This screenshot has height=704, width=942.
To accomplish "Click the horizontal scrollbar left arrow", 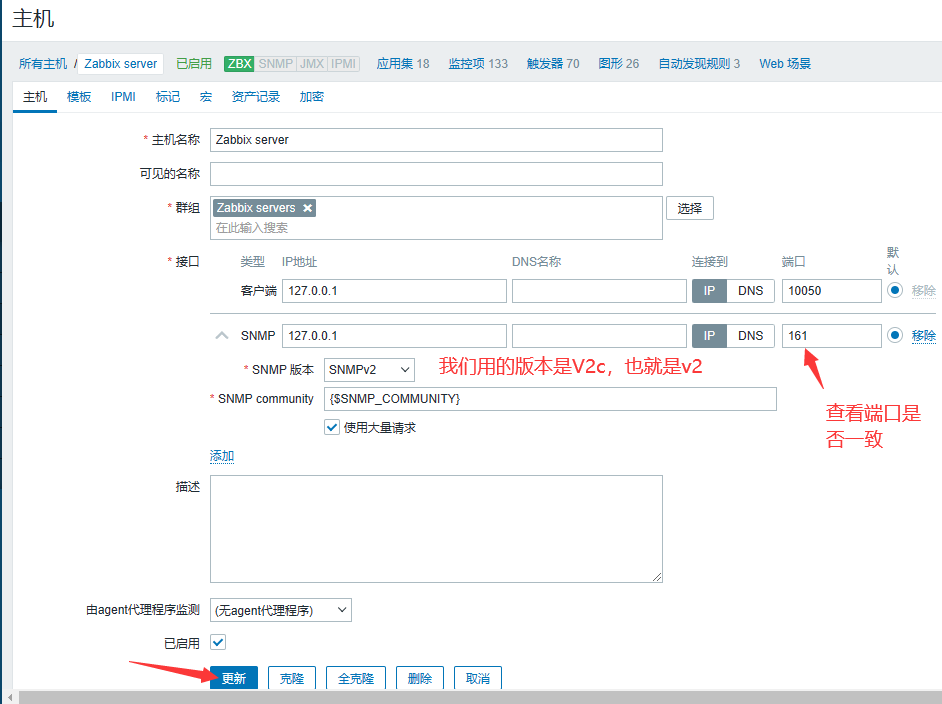I will coord(10,697).
